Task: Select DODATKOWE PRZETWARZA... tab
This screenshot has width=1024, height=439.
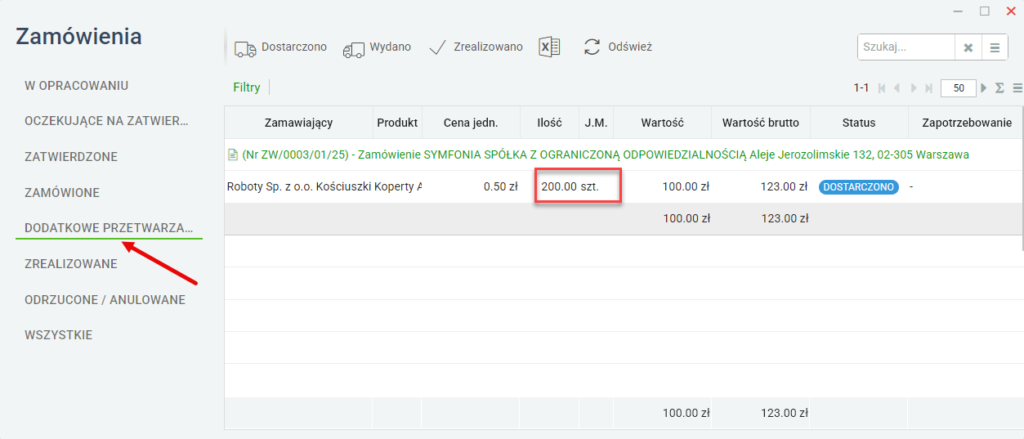Action: pos(109,228)
